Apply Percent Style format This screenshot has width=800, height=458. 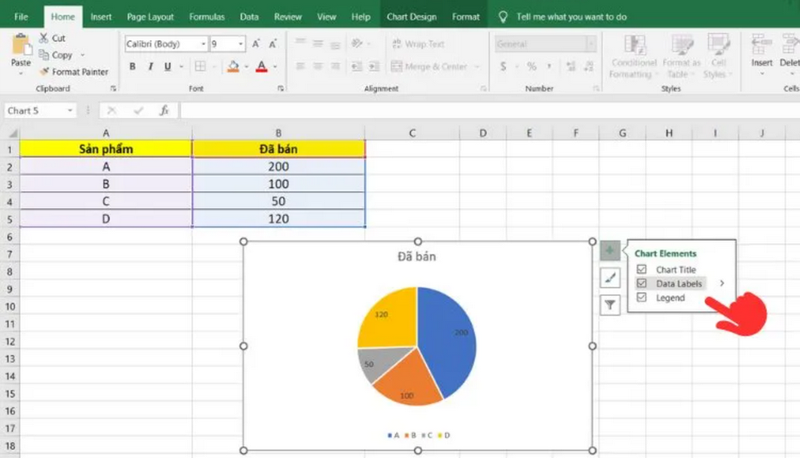[532, 66]
